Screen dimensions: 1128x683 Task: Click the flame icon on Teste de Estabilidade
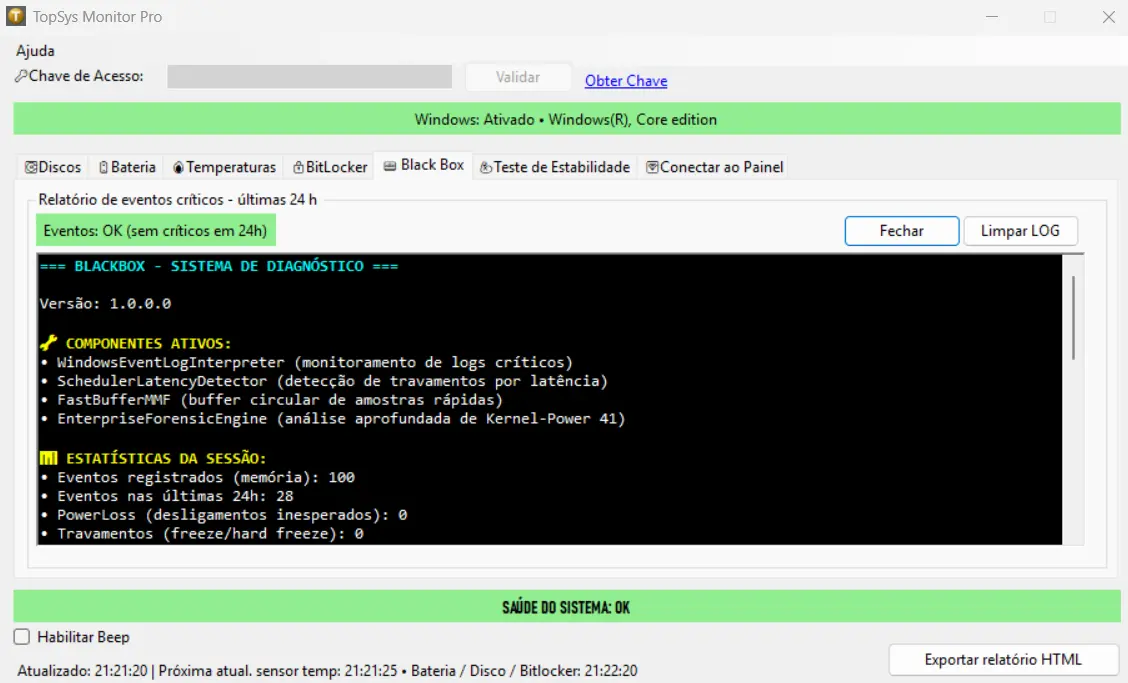[486, 167]
